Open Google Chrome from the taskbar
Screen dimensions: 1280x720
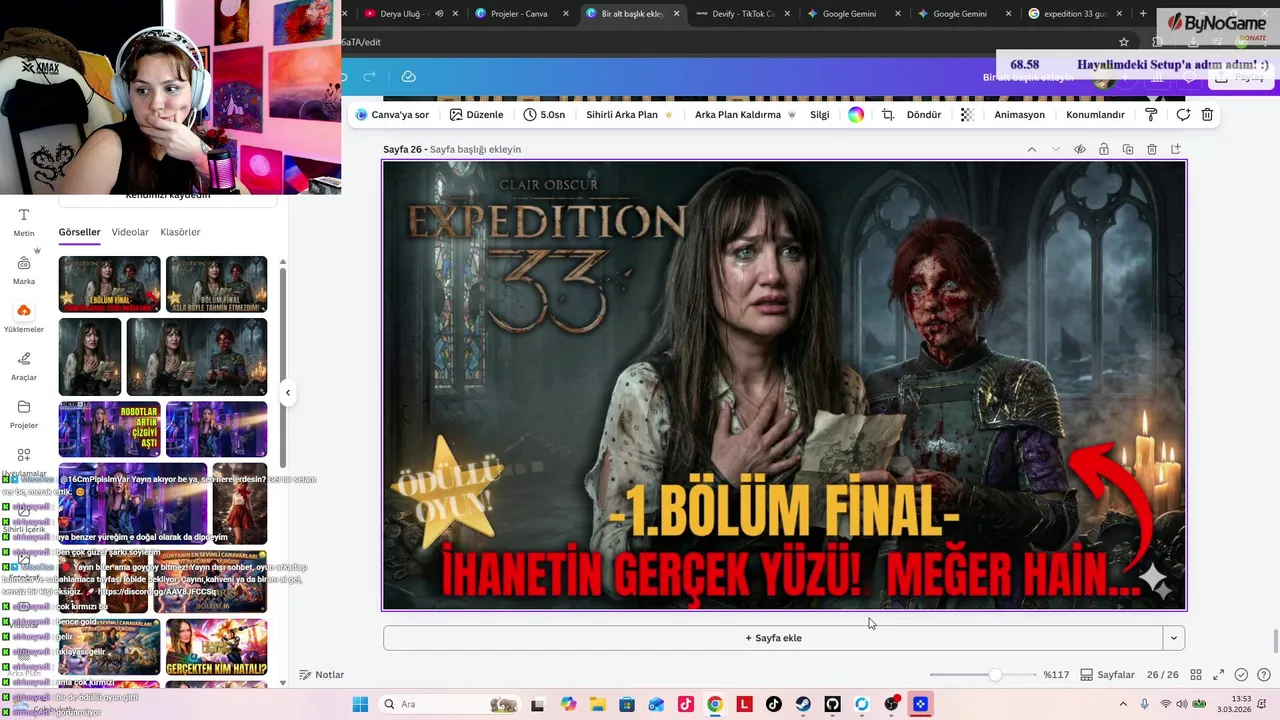click(715, 704)
